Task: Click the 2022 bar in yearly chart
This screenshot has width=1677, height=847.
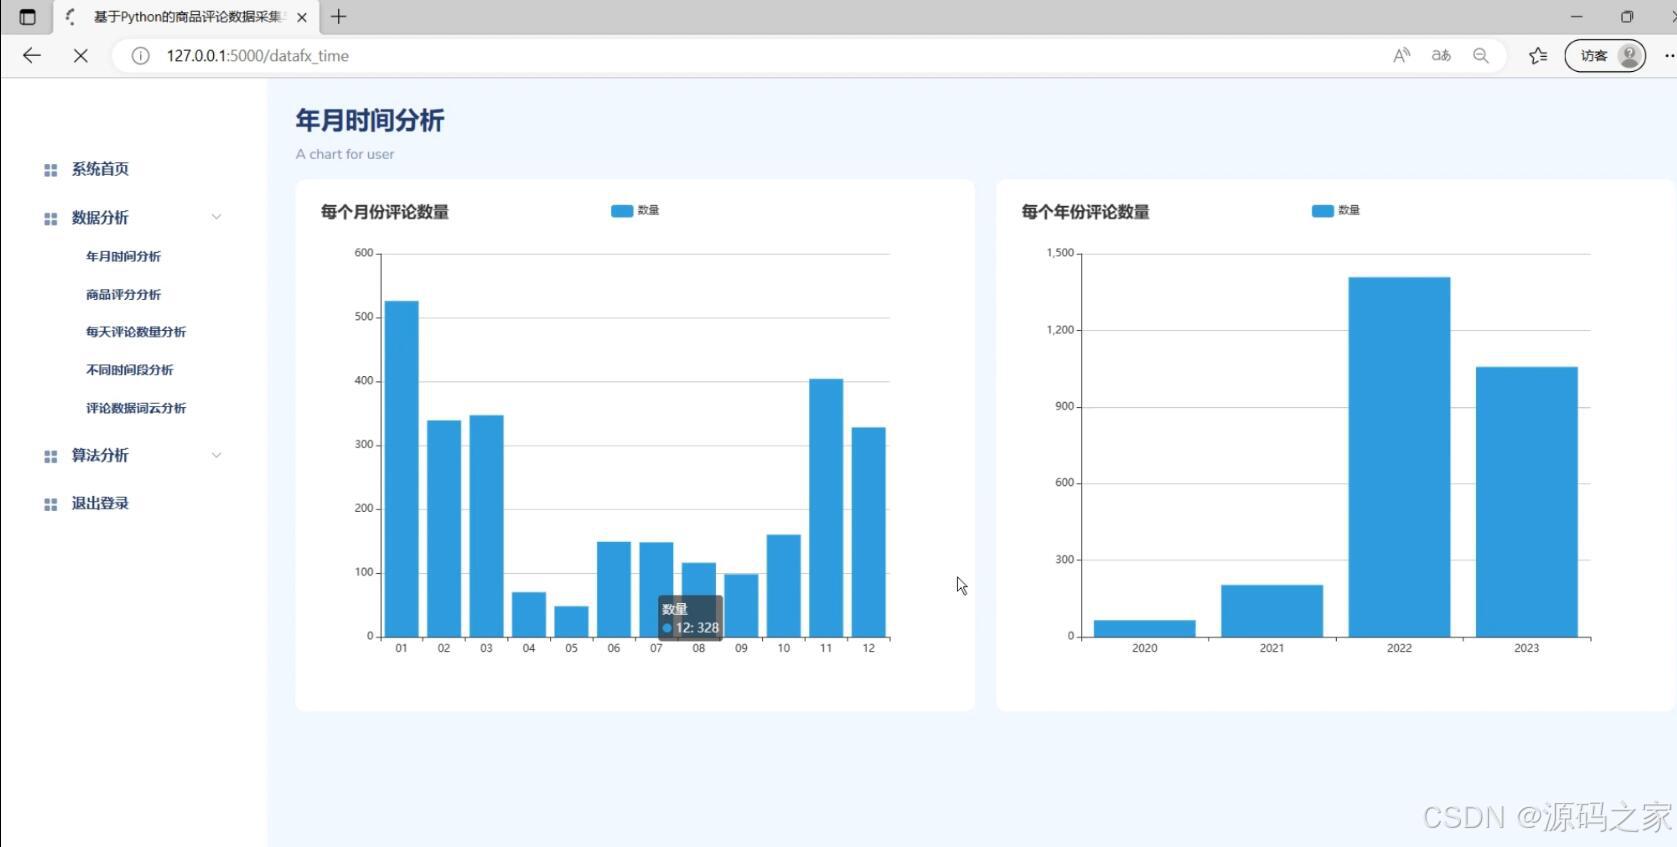Action: [x=1399, y=457]
